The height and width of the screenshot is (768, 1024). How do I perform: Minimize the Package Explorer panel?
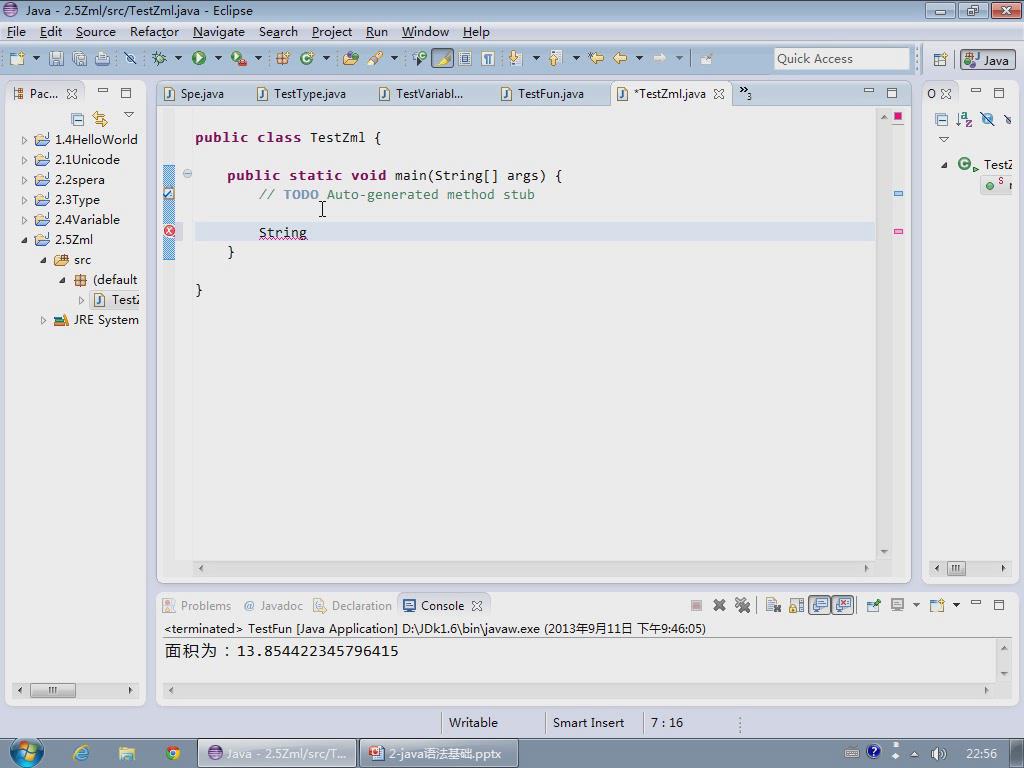tap(103, 91)
